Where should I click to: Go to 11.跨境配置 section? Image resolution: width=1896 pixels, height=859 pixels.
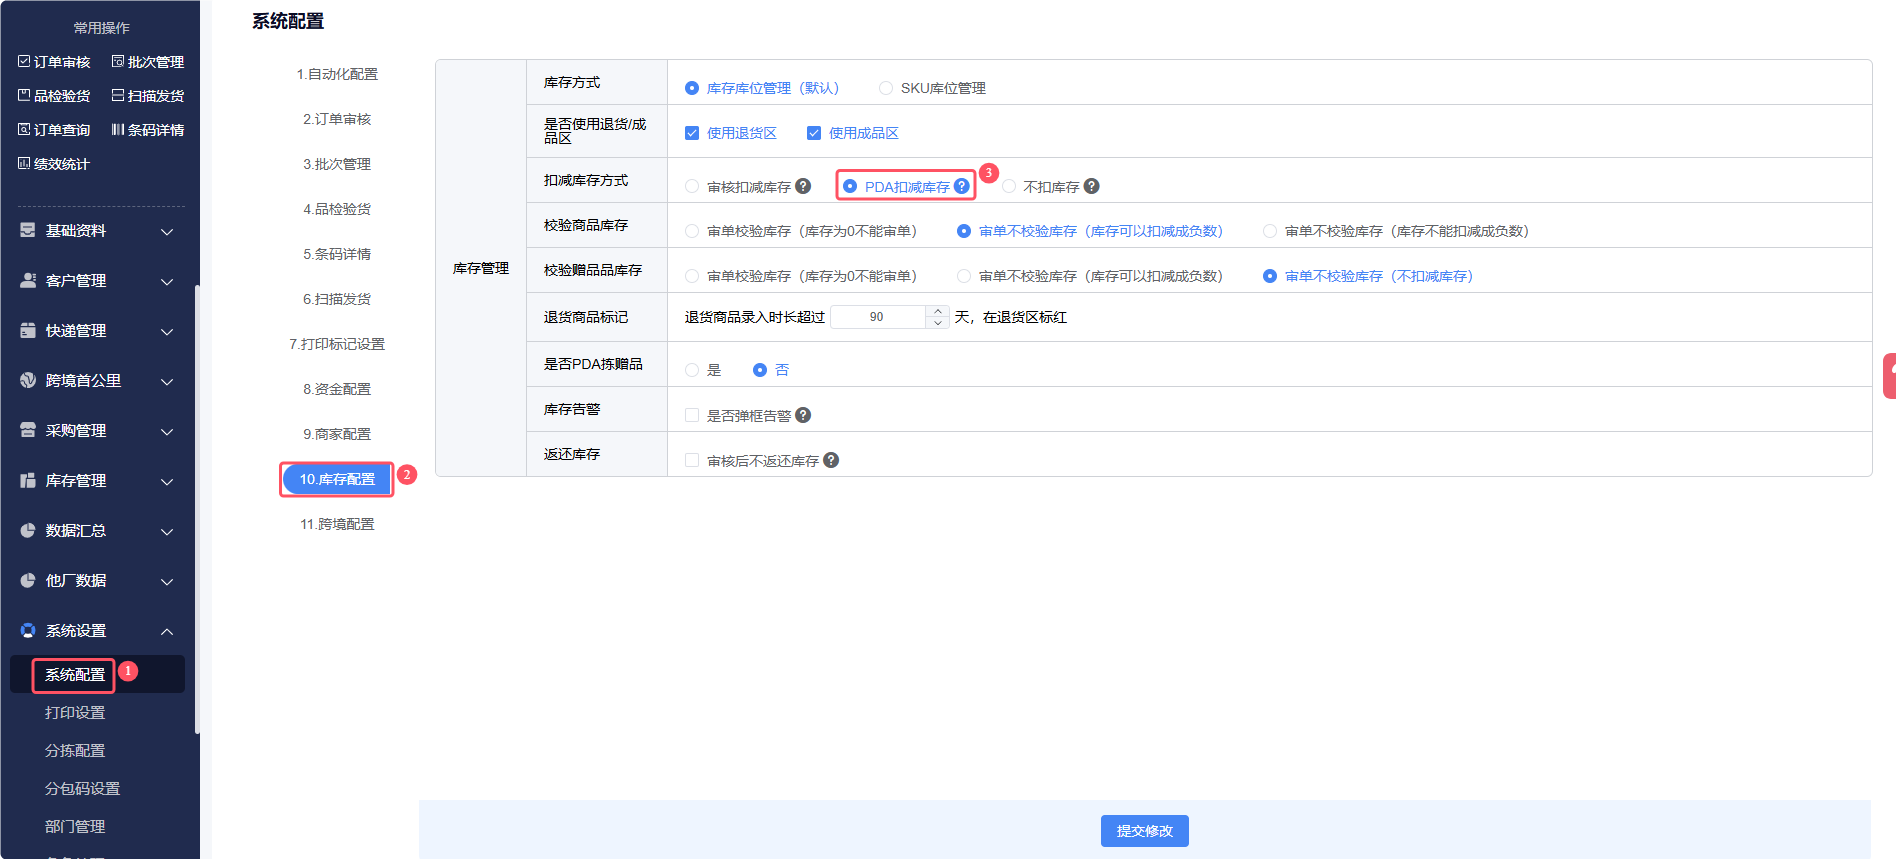click(337, 524)
